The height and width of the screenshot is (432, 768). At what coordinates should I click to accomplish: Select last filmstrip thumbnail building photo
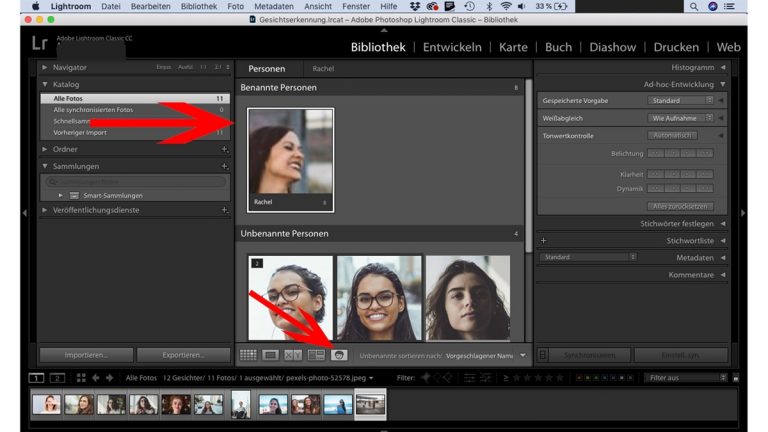[370, 405]
